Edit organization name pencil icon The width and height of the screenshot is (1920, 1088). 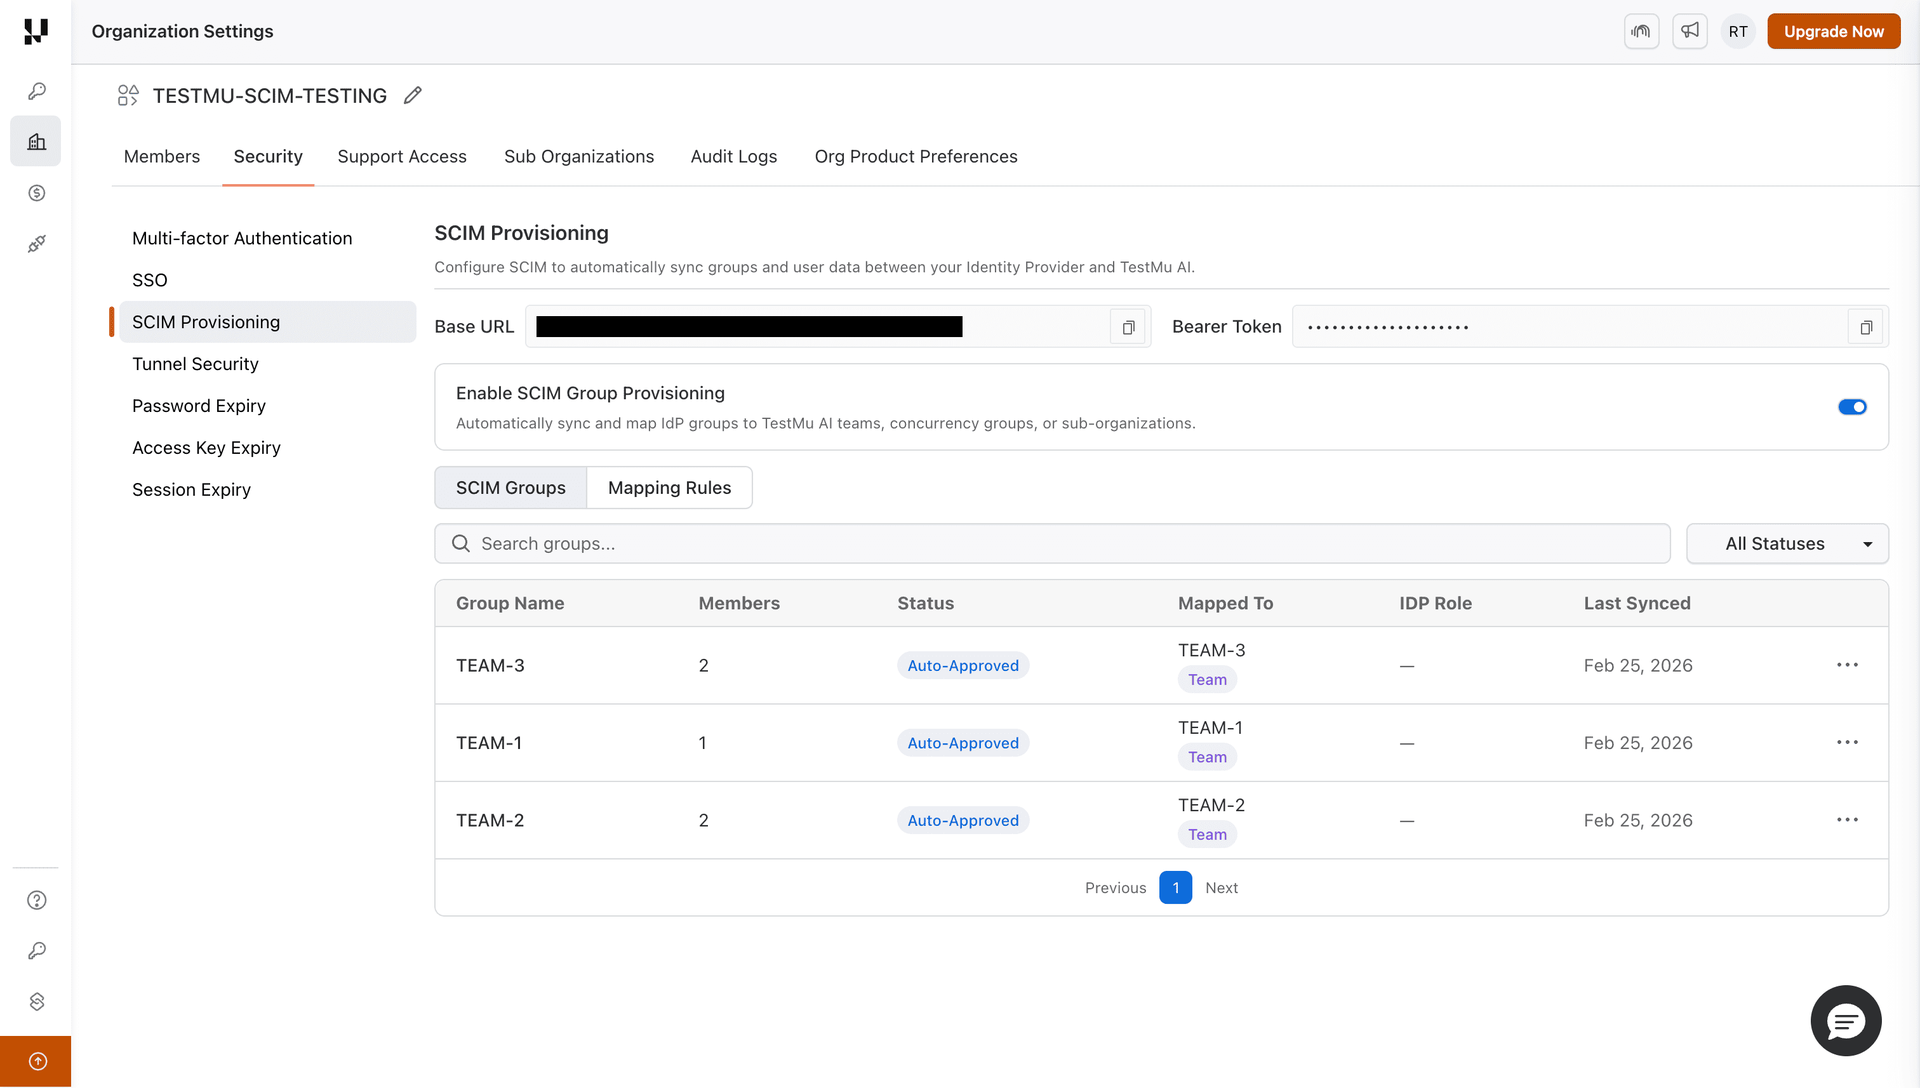pyautogui.click(x=413, y=96)
